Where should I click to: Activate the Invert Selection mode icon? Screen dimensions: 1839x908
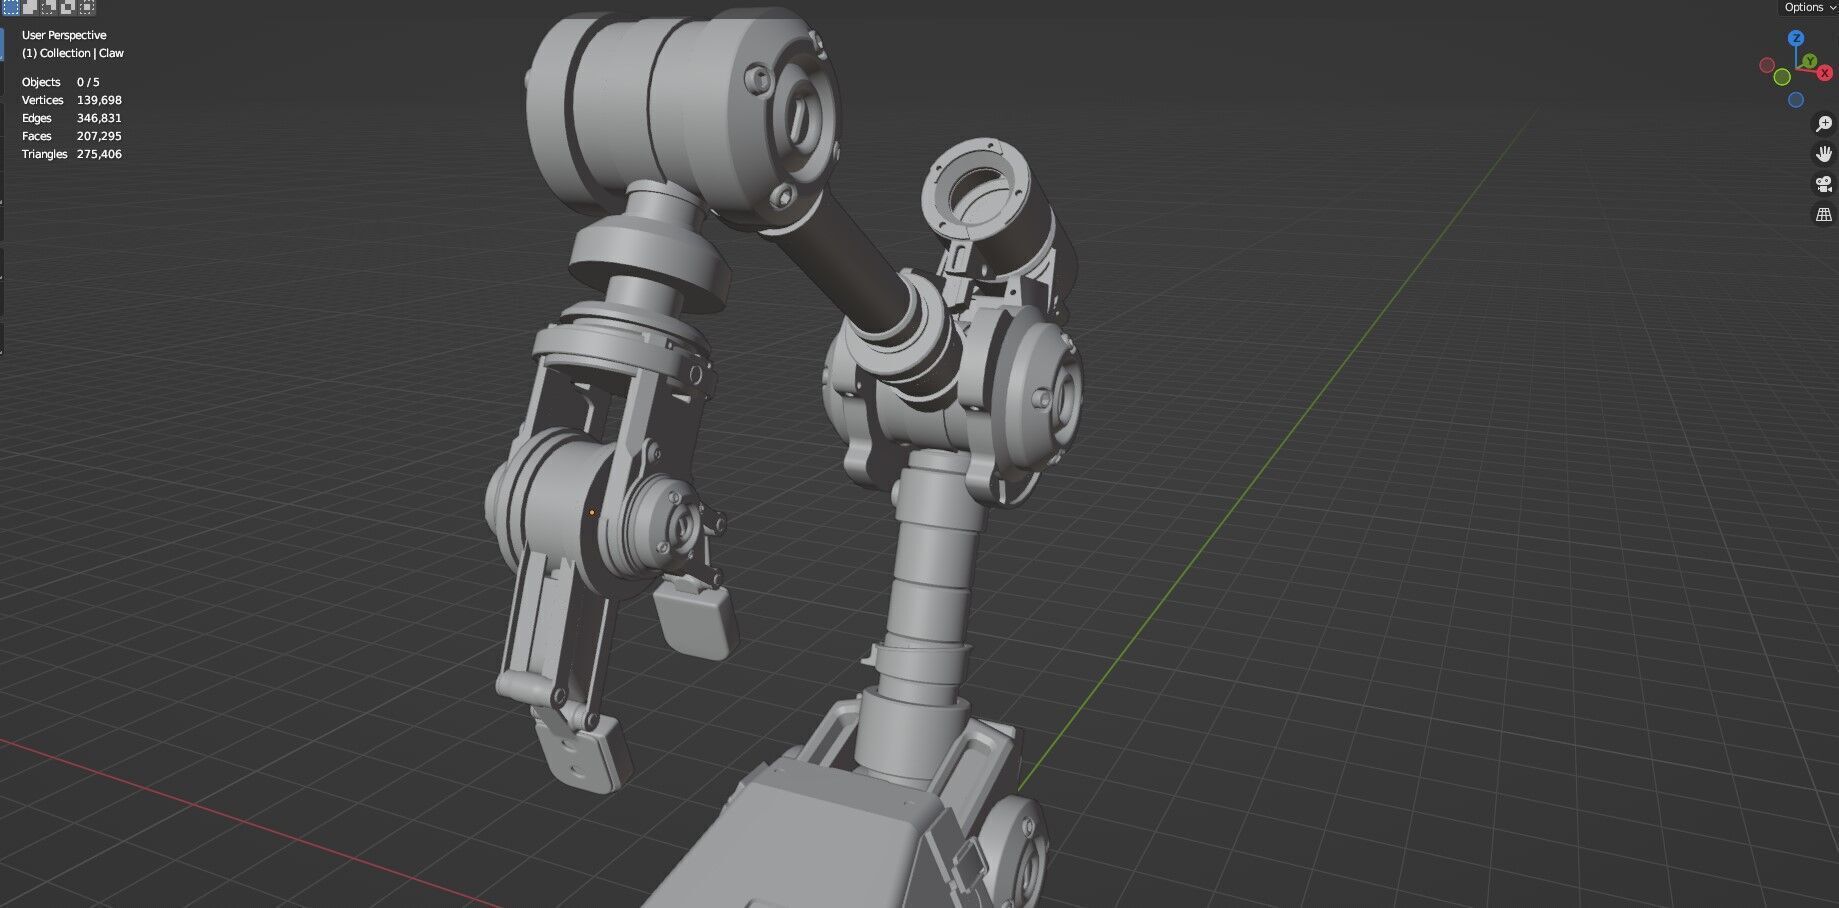point(68,7)
